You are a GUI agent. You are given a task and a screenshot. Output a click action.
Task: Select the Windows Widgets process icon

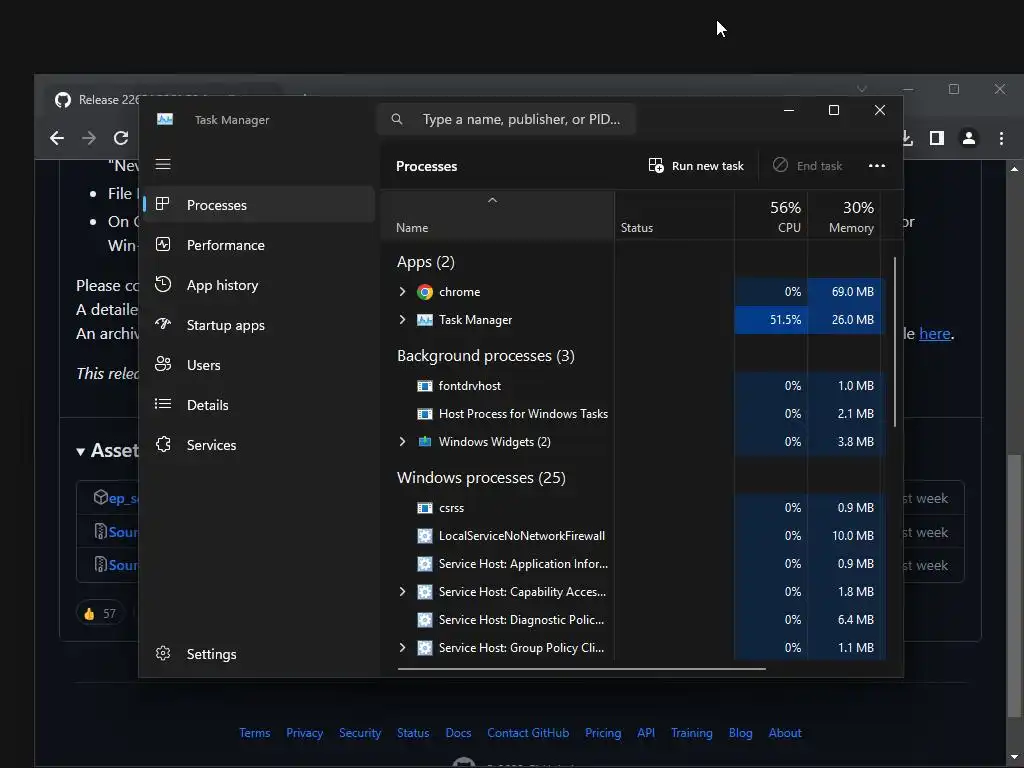click(425, 441)
